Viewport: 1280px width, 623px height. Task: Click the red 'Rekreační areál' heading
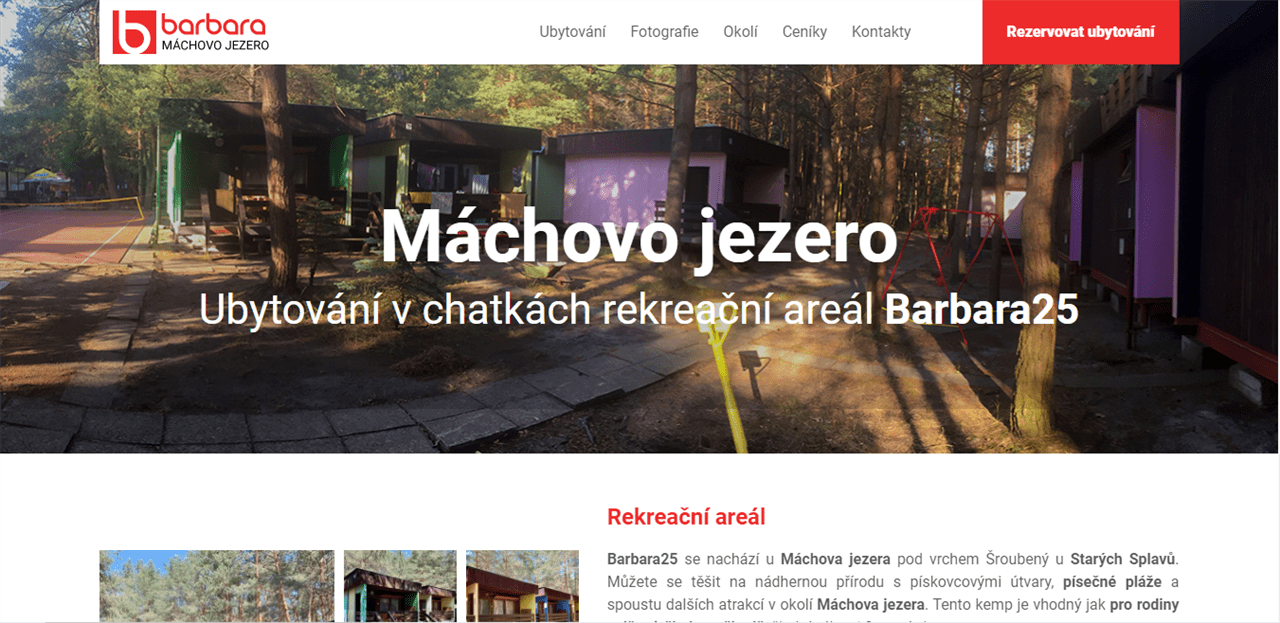(686, 517)
